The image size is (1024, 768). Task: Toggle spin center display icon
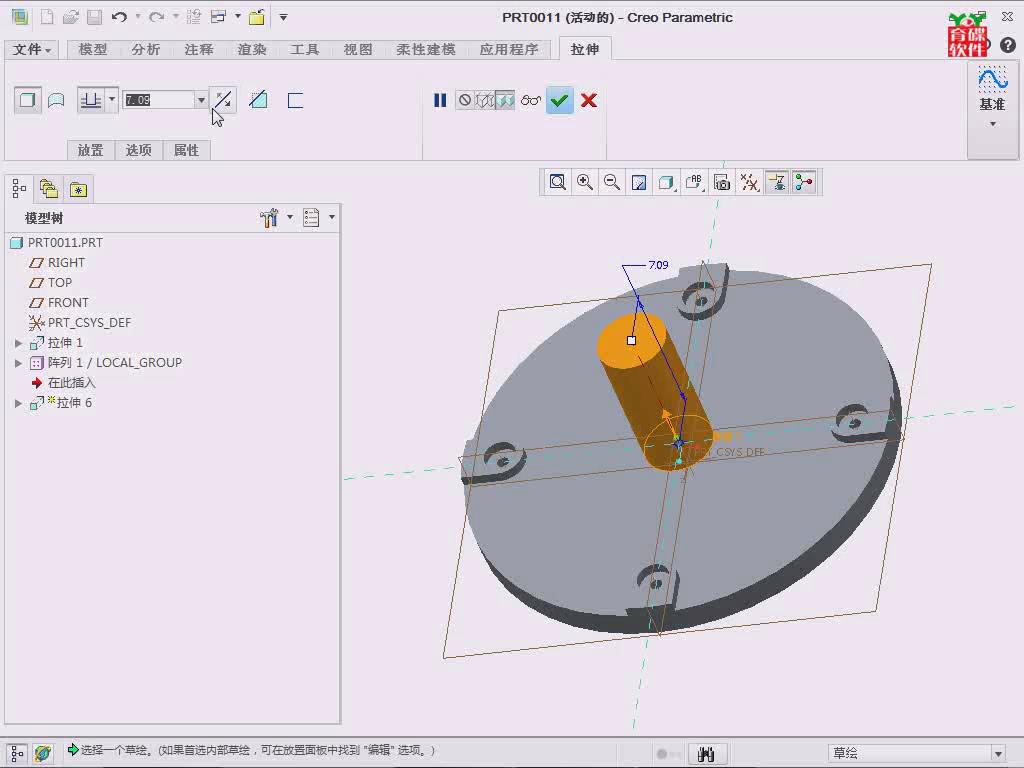click(804, 182)
